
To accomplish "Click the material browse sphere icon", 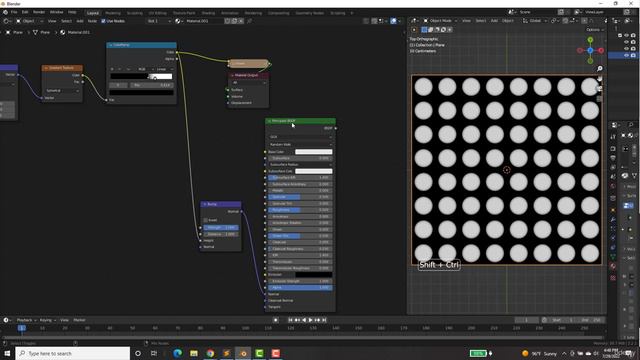I will tap(178, 21).
